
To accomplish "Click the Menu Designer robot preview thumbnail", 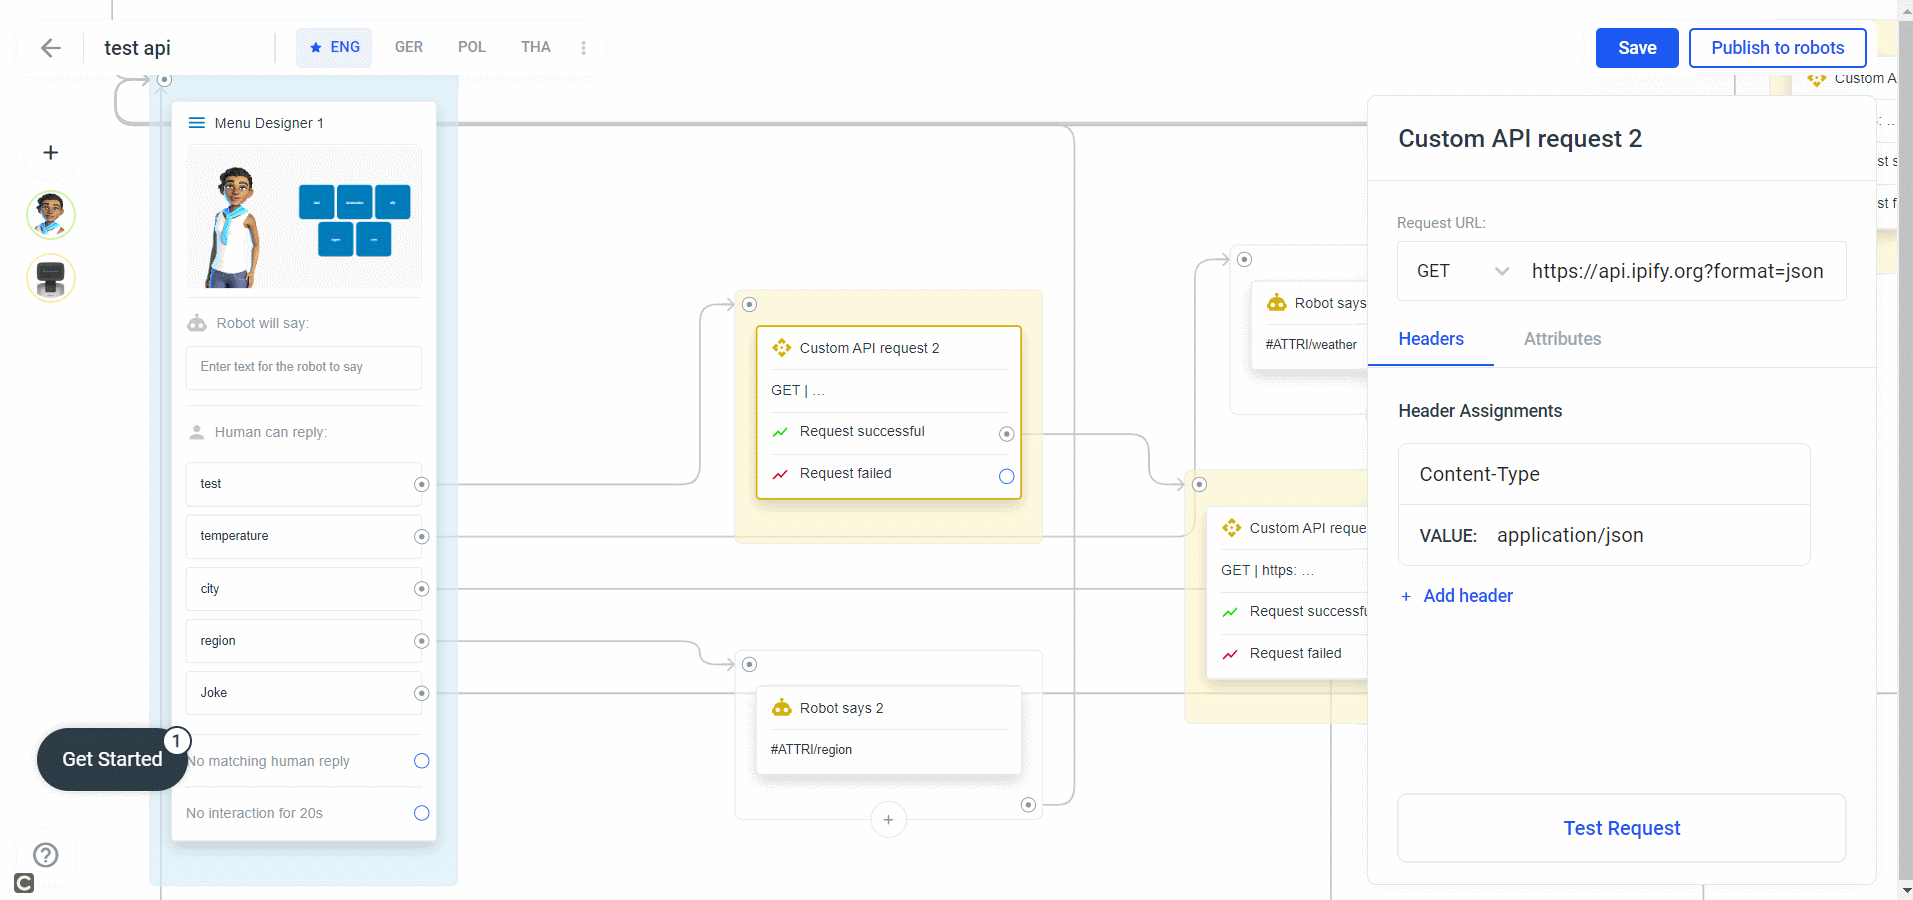I will [304, 216].
